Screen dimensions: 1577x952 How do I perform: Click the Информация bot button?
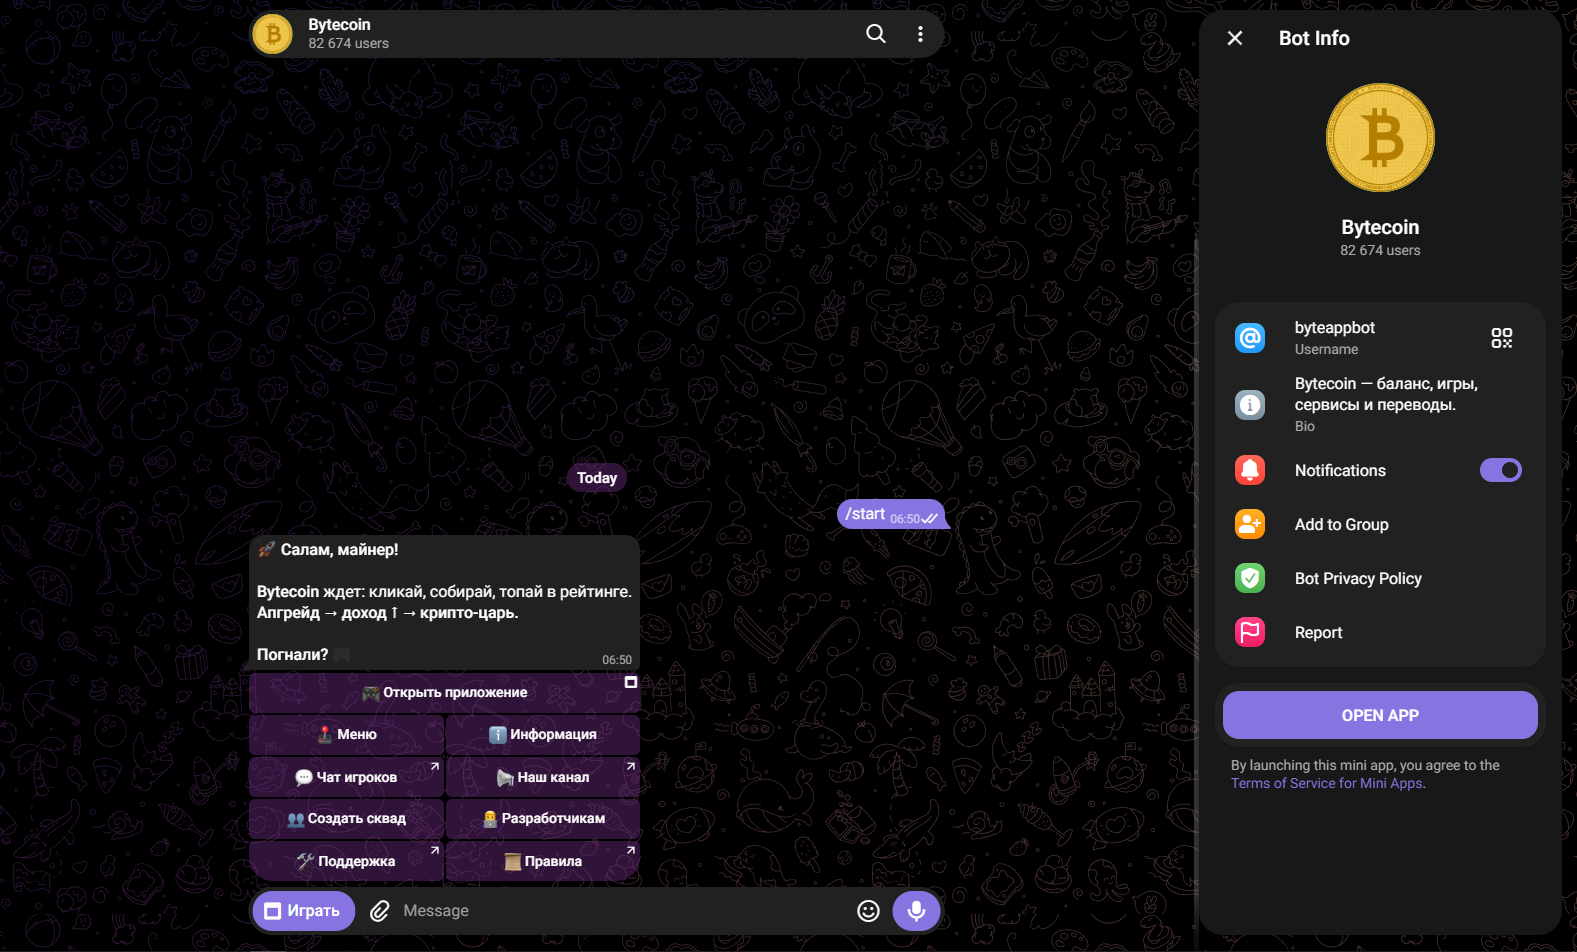tap(543, 734)
